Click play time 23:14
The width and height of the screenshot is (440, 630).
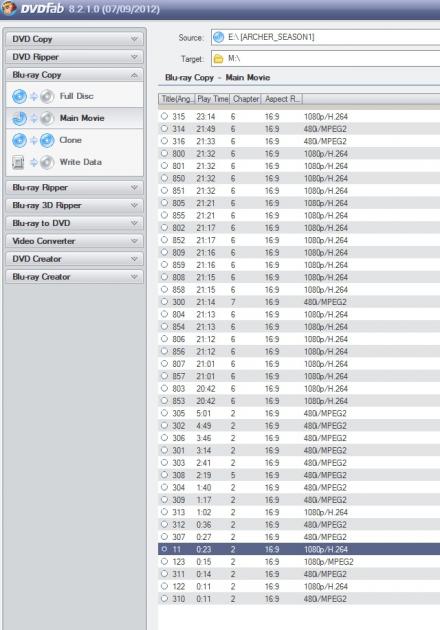[x=206, y=117]
